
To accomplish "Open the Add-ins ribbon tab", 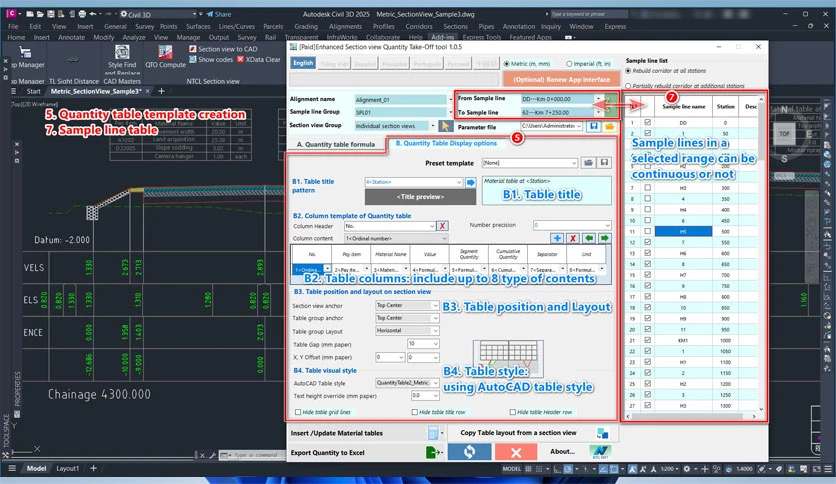I will pyautogui.click(x=443, y=37).
